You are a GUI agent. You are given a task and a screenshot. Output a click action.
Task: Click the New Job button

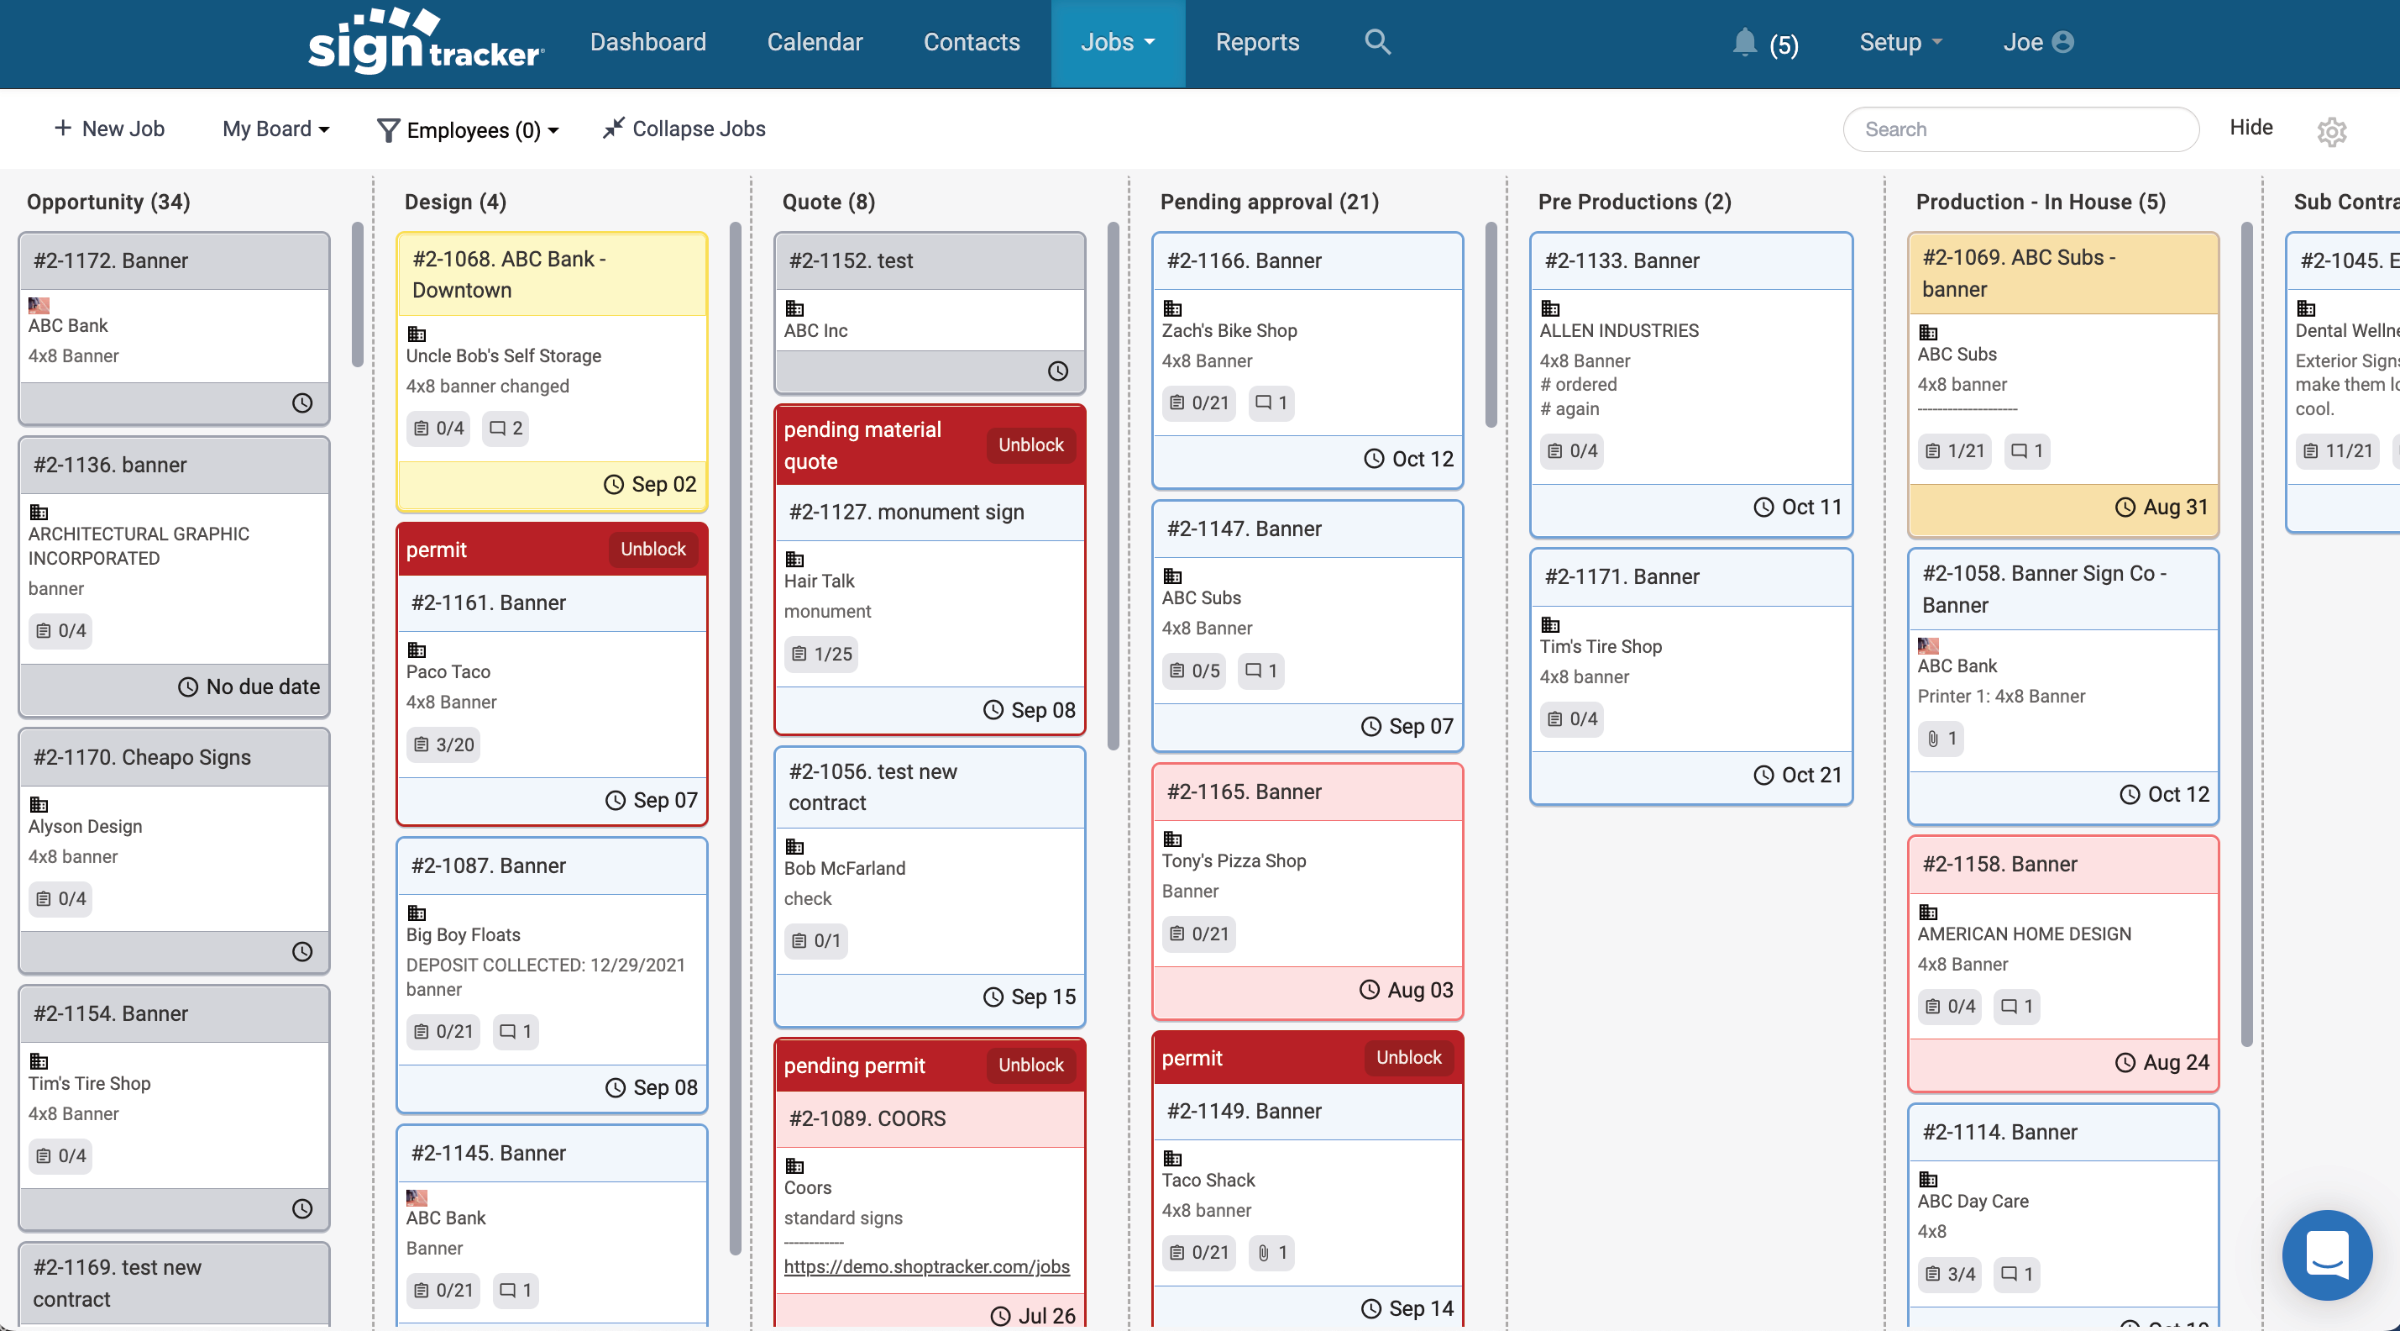tap(108, 128)
